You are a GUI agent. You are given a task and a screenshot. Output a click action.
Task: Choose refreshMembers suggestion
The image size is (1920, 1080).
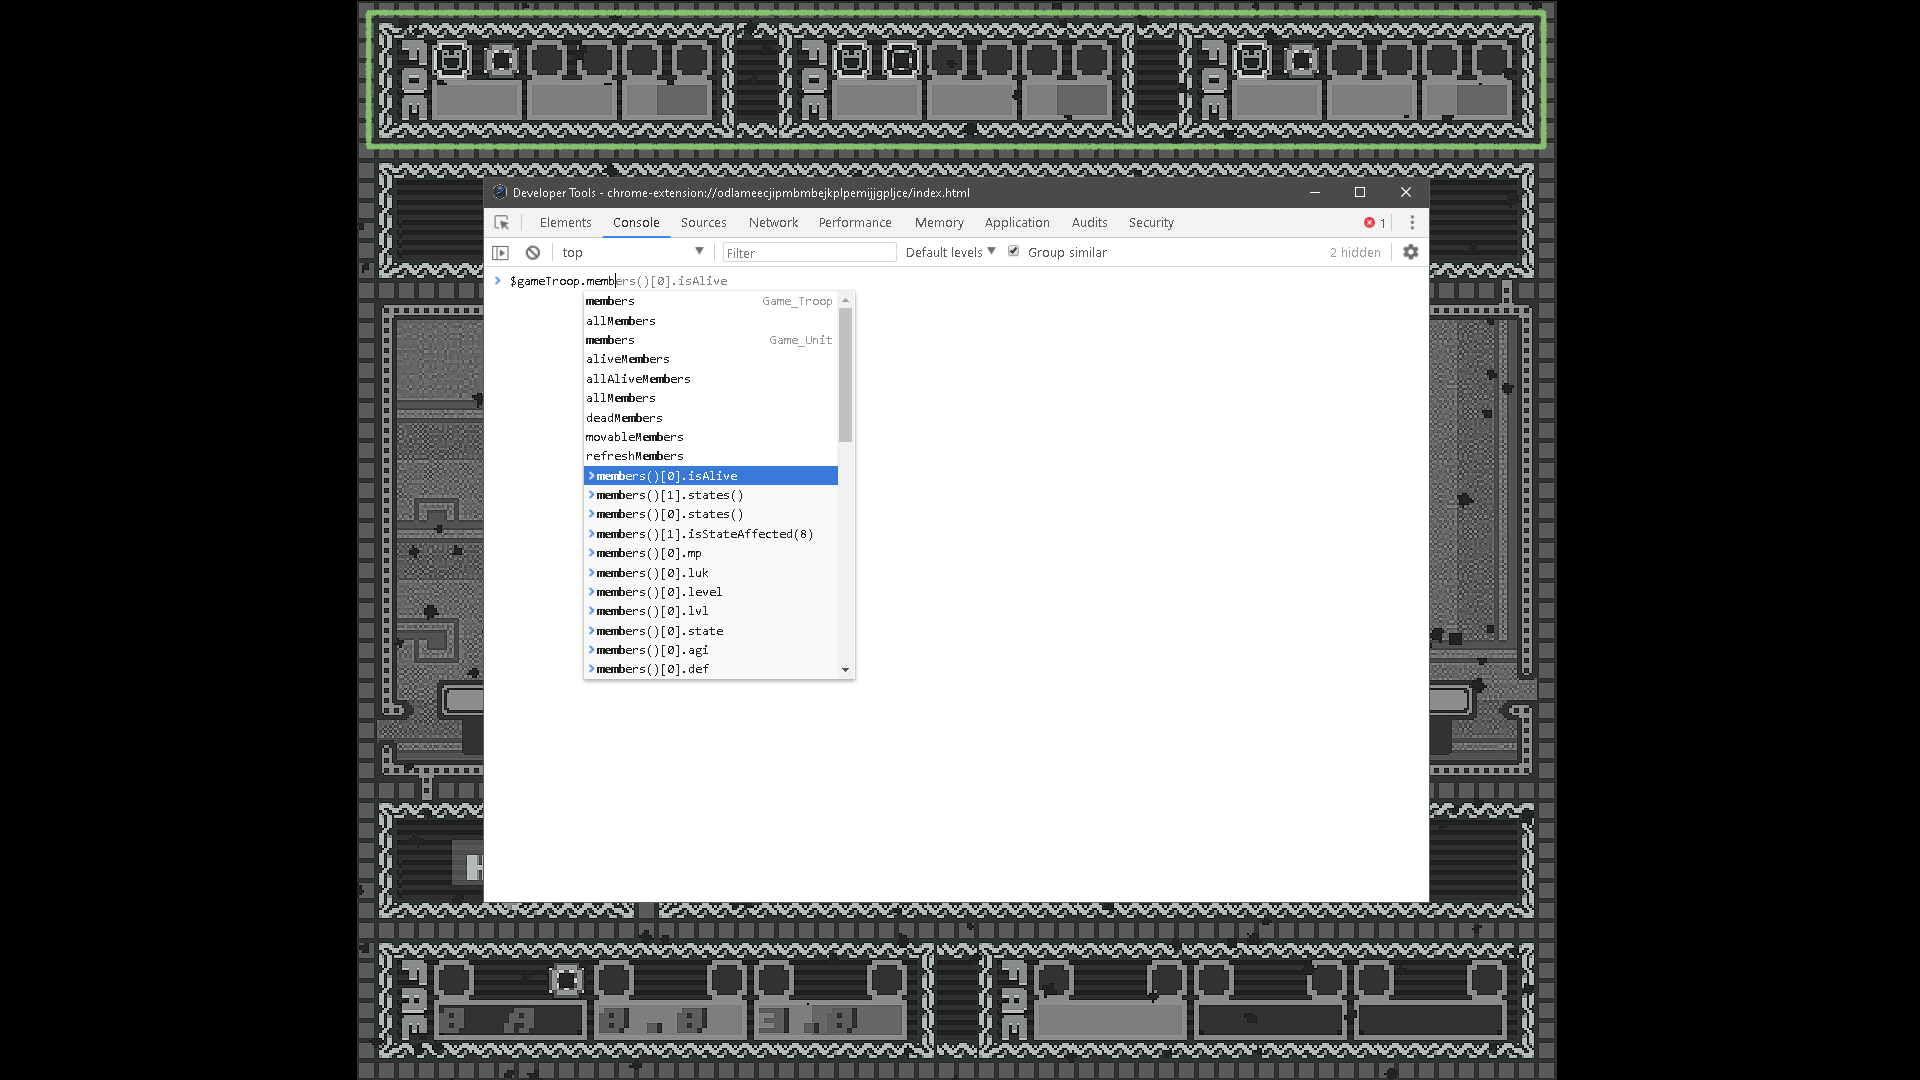(x=710, y=456)
